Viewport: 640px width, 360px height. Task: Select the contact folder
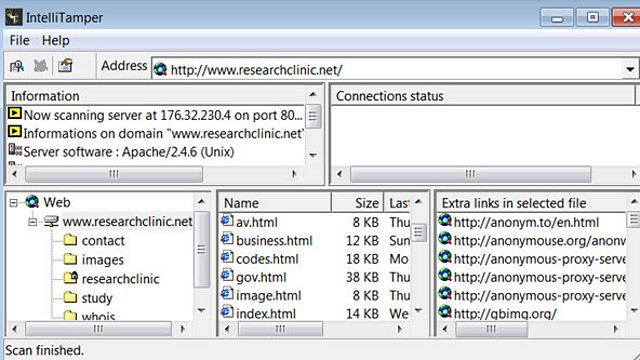[x=103, y=241]
